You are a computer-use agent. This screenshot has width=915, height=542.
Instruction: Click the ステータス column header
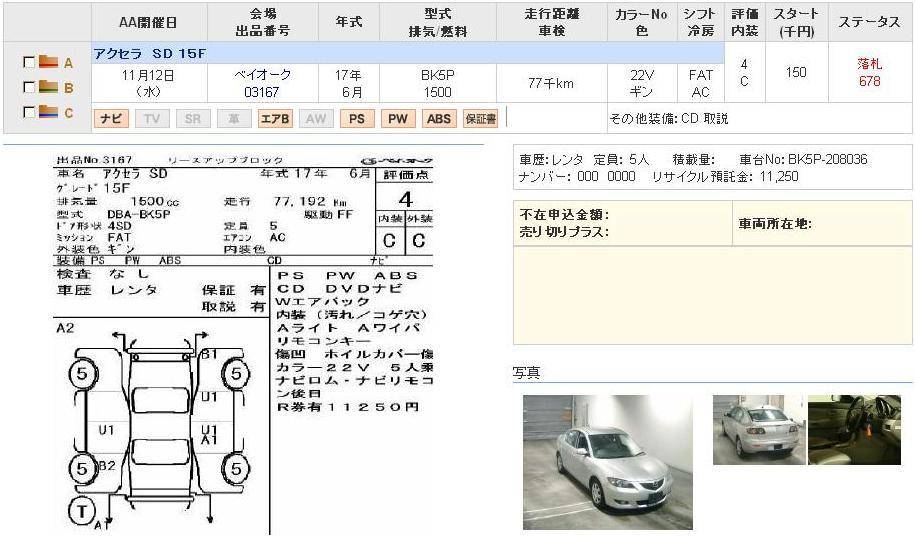point(869,22)
